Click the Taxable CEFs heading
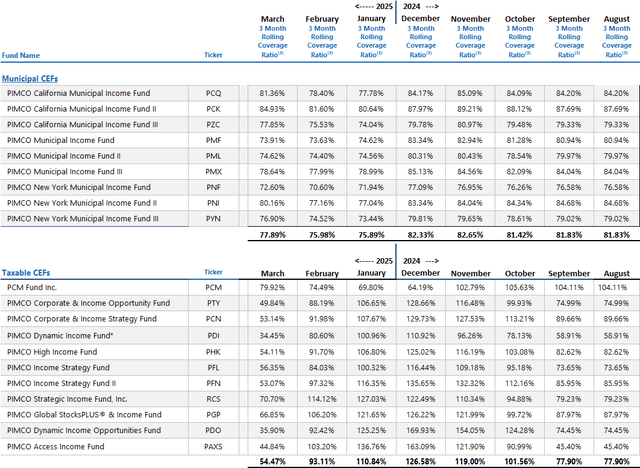 point(26,273)
